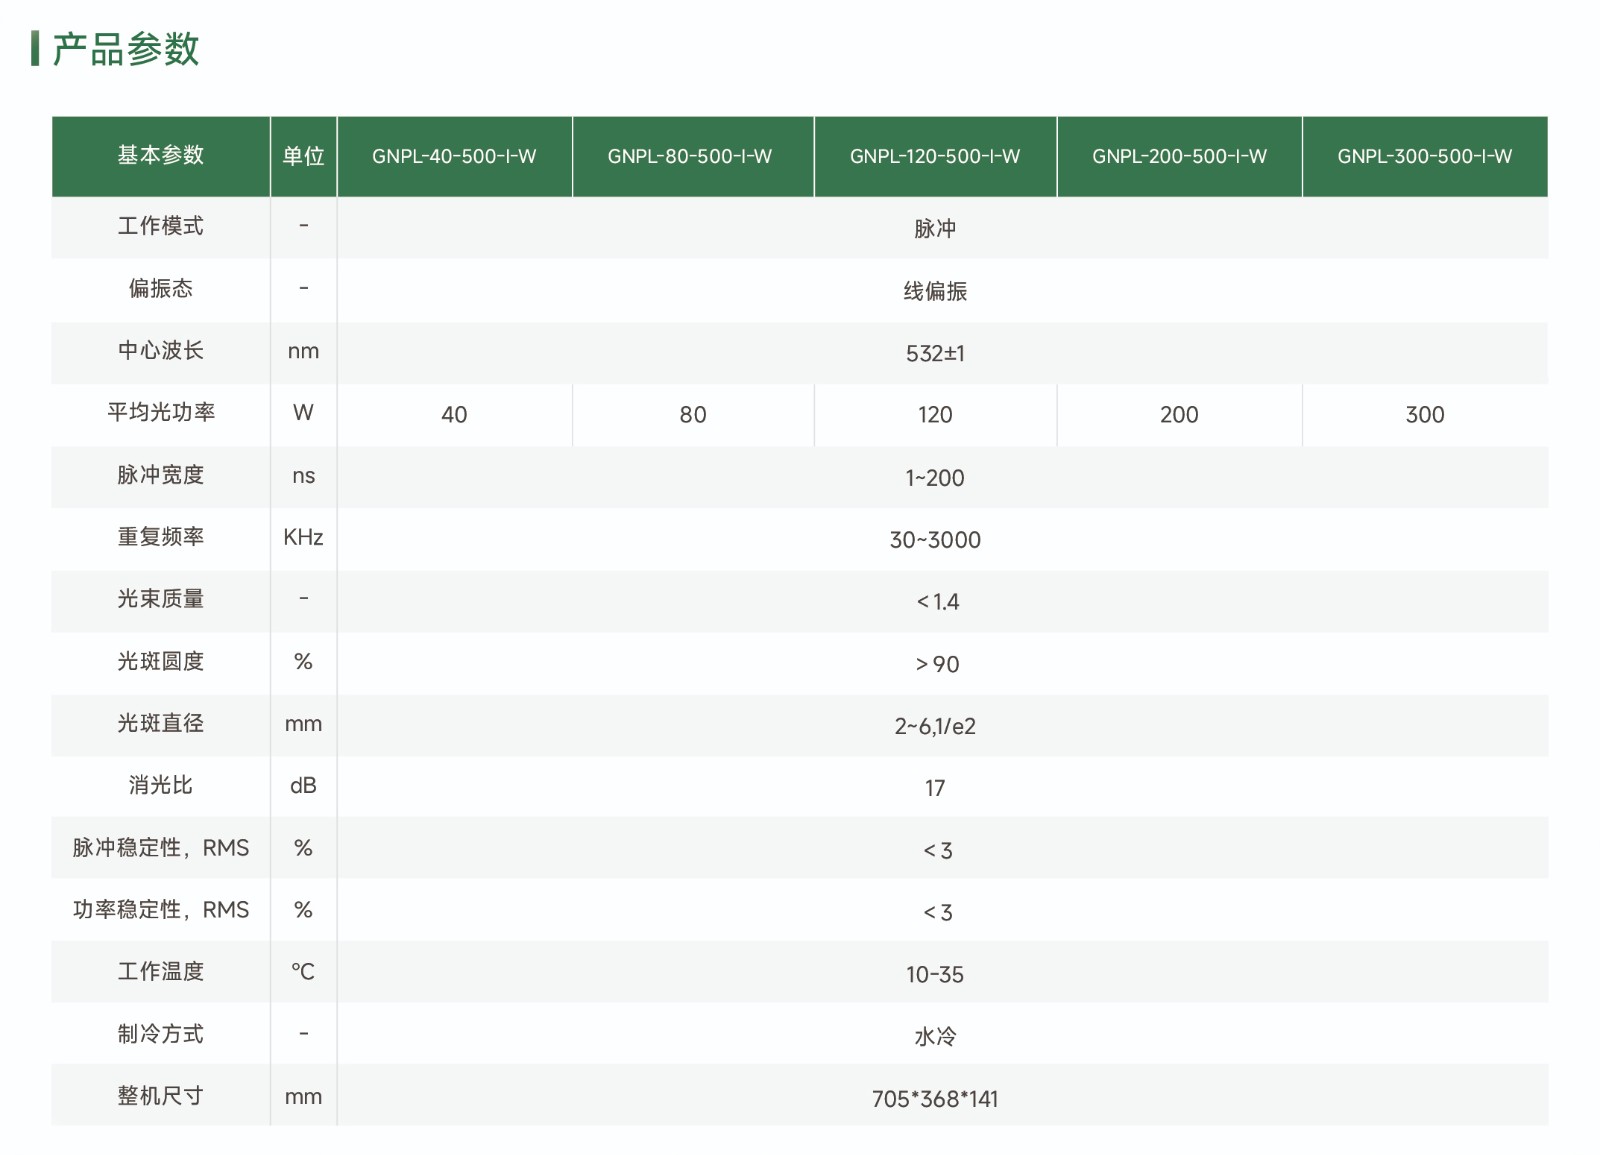Select the GNPL-40-500-I-W column header
The width and height of the screenshot is (1600, 1155).
tap(454, 156)
